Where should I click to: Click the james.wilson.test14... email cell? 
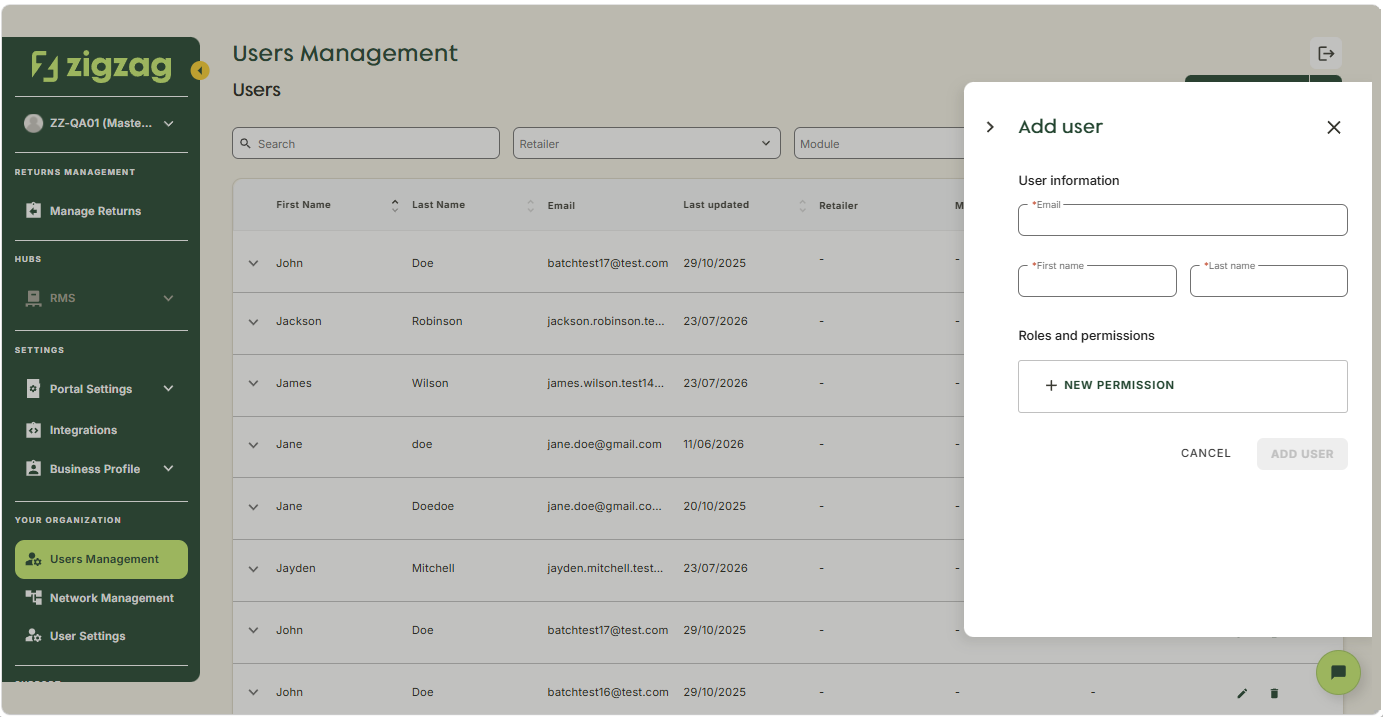click(x=606, y=383)
